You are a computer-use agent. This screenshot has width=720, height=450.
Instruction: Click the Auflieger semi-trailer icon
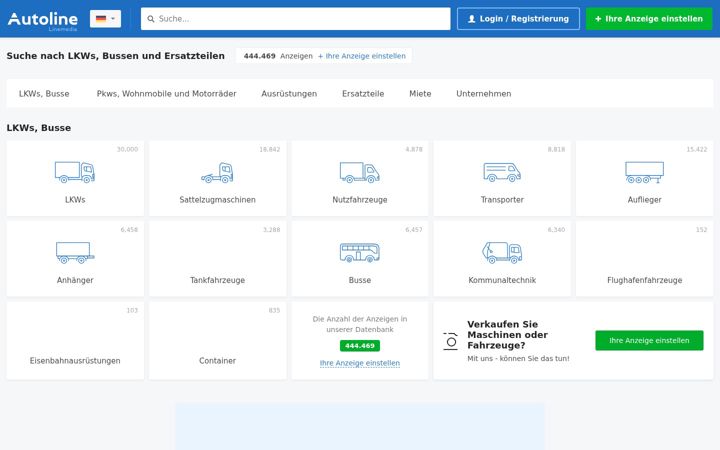point(644,172)
